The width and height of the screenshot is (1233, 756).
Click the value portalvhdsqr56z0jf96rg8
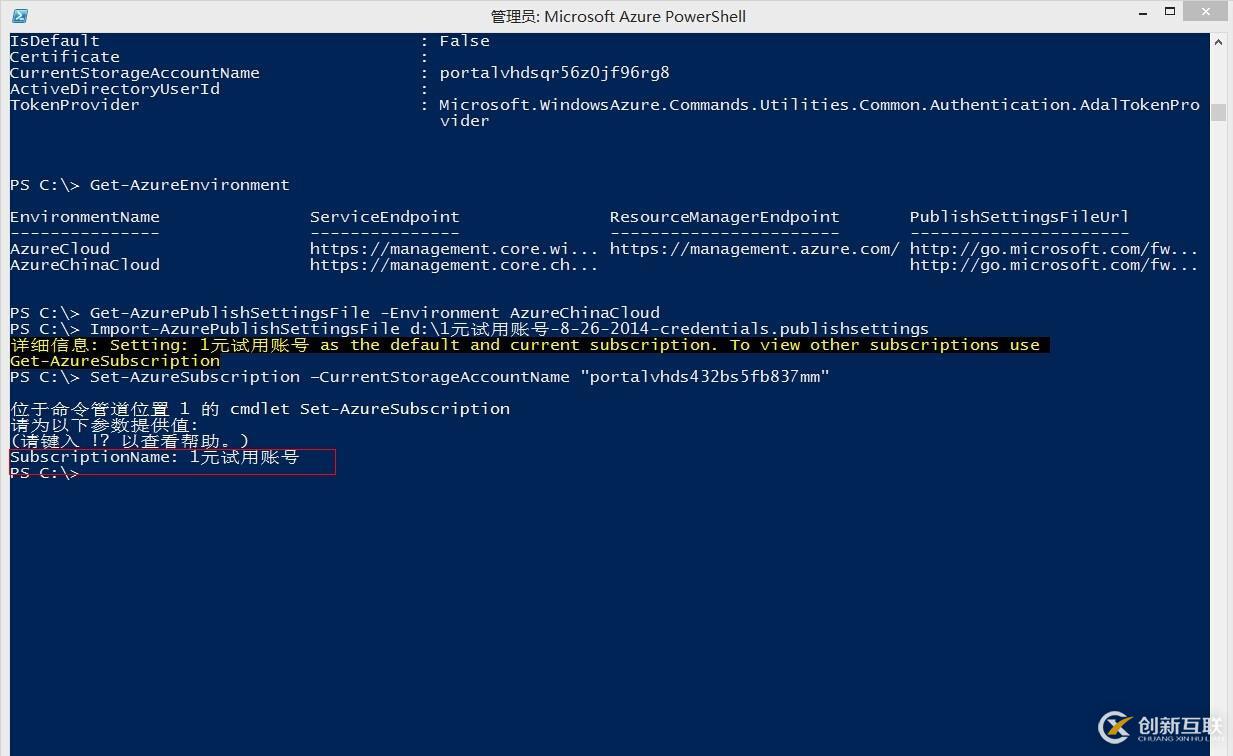(554, 73)
